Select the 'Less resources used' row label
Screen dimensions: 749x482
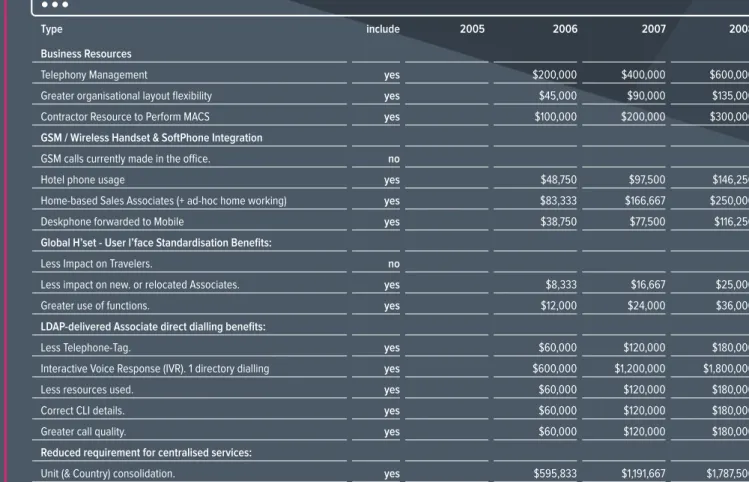point(87,390)
